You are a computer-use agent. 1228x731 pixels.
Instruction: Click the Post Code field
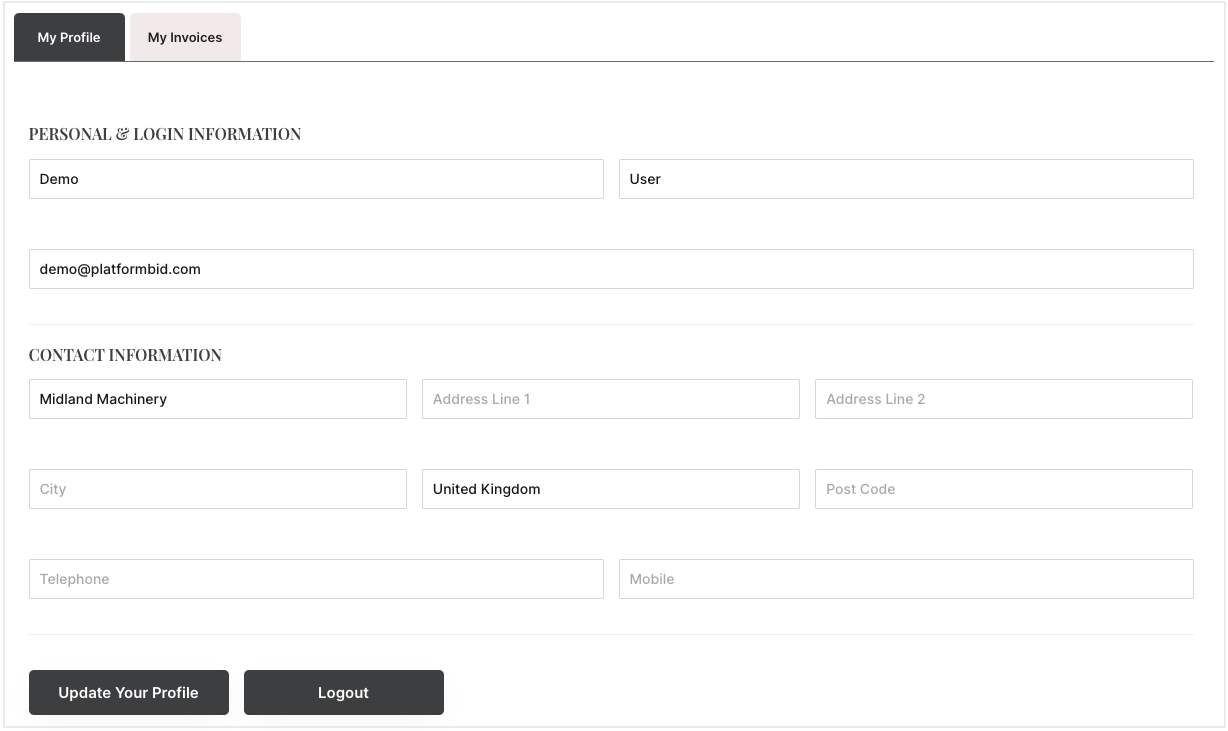click(1003, 489)
